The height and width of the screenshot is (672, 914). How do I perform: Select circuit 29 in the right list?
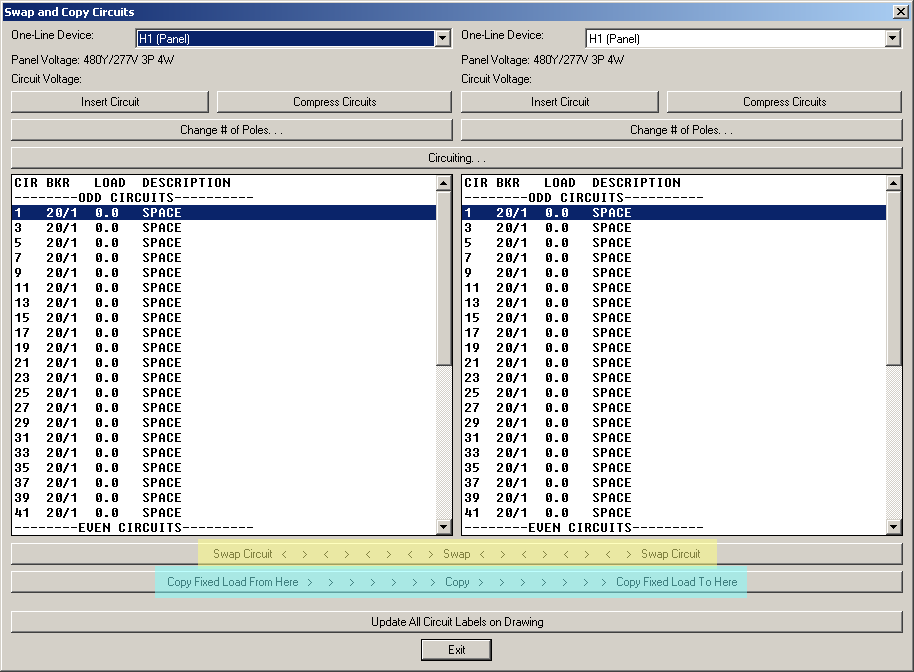(674, 423)
